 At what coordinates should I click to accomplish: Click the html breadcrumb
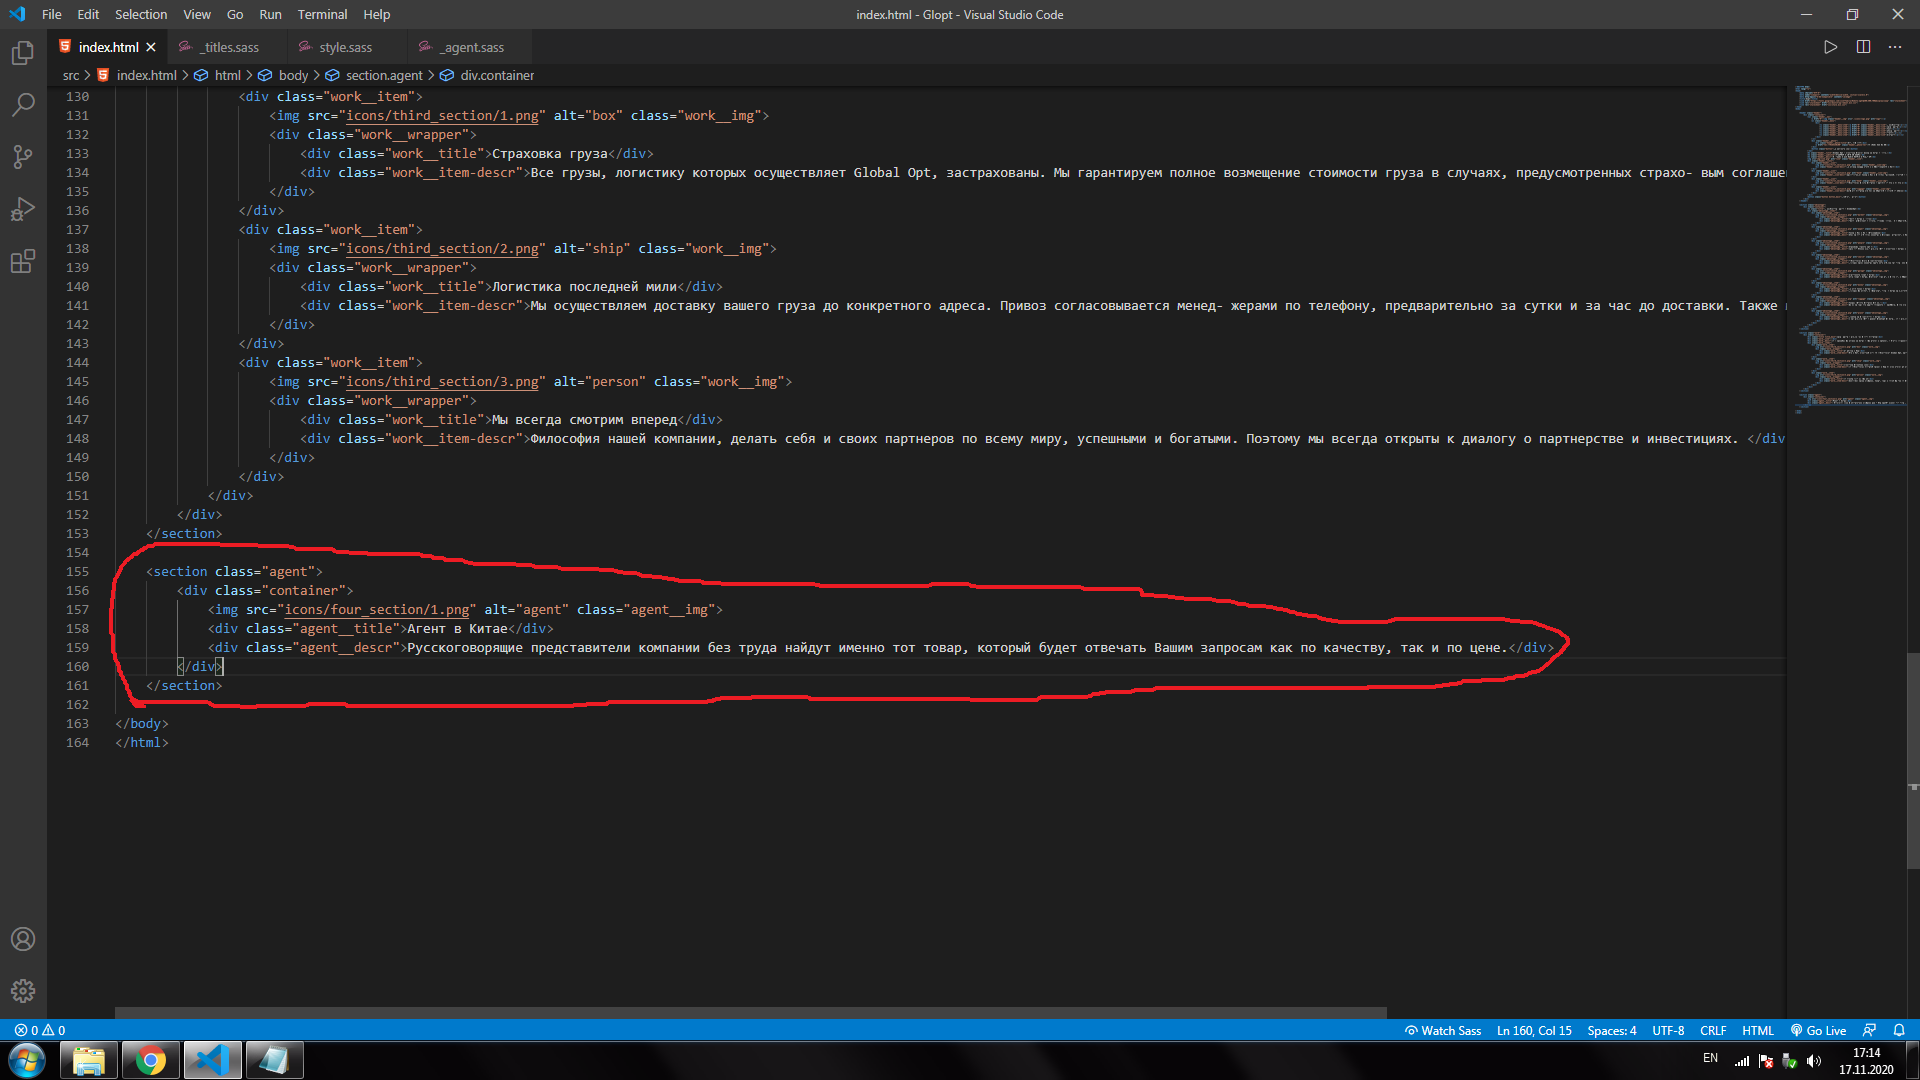point(228,75)
